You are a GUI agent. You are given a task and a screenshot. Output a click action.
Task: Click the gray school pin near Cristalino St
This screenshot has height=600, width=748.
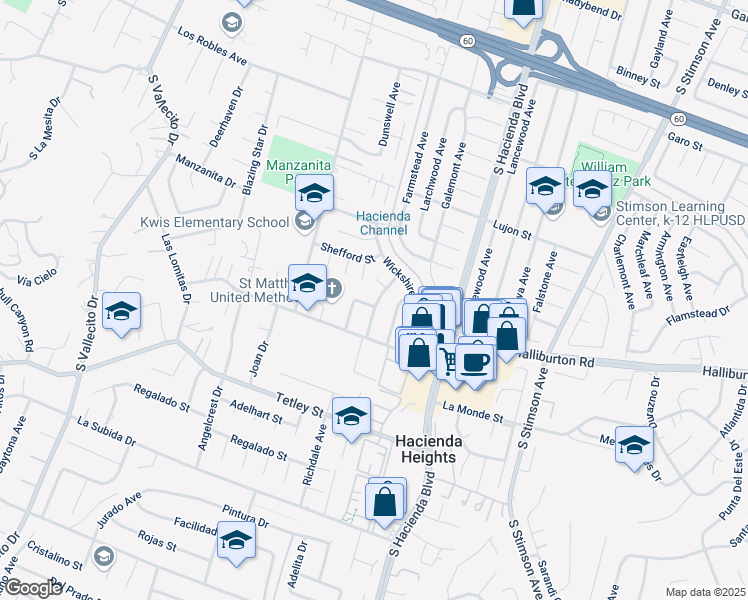[x=104, y=556]
